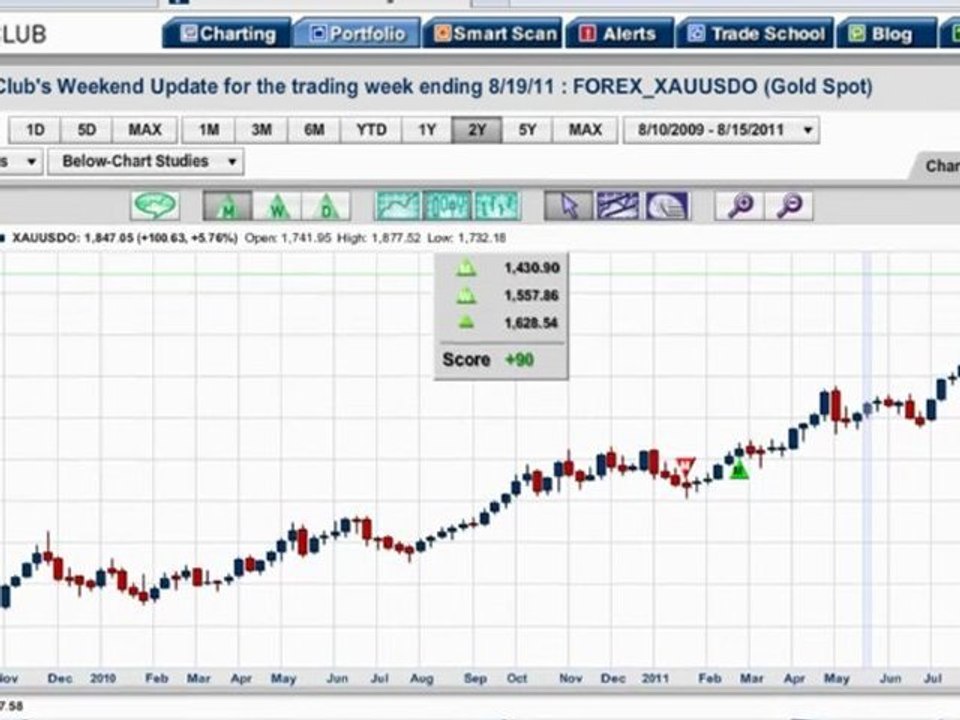The width and height of the screenshot is (960, 720).
Task: Open the Trade School tab
Action: (x=756, y=33)
